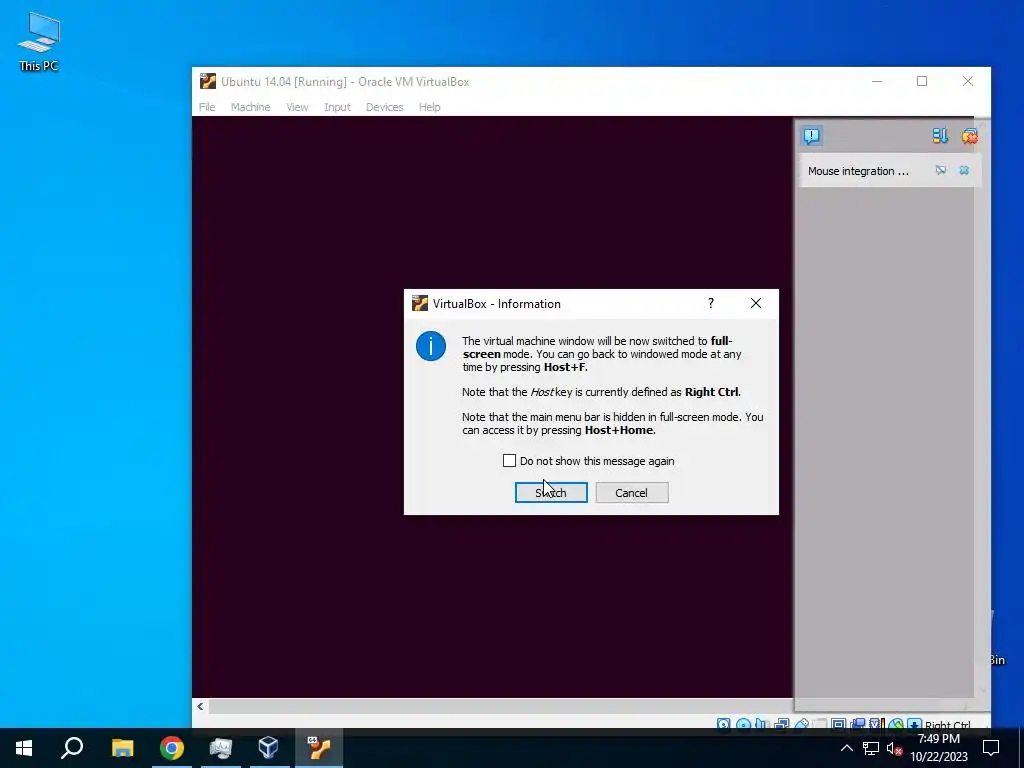Launch Google Chrome from the taskbar
The image size is (1024, 768).
pos(172,748)
